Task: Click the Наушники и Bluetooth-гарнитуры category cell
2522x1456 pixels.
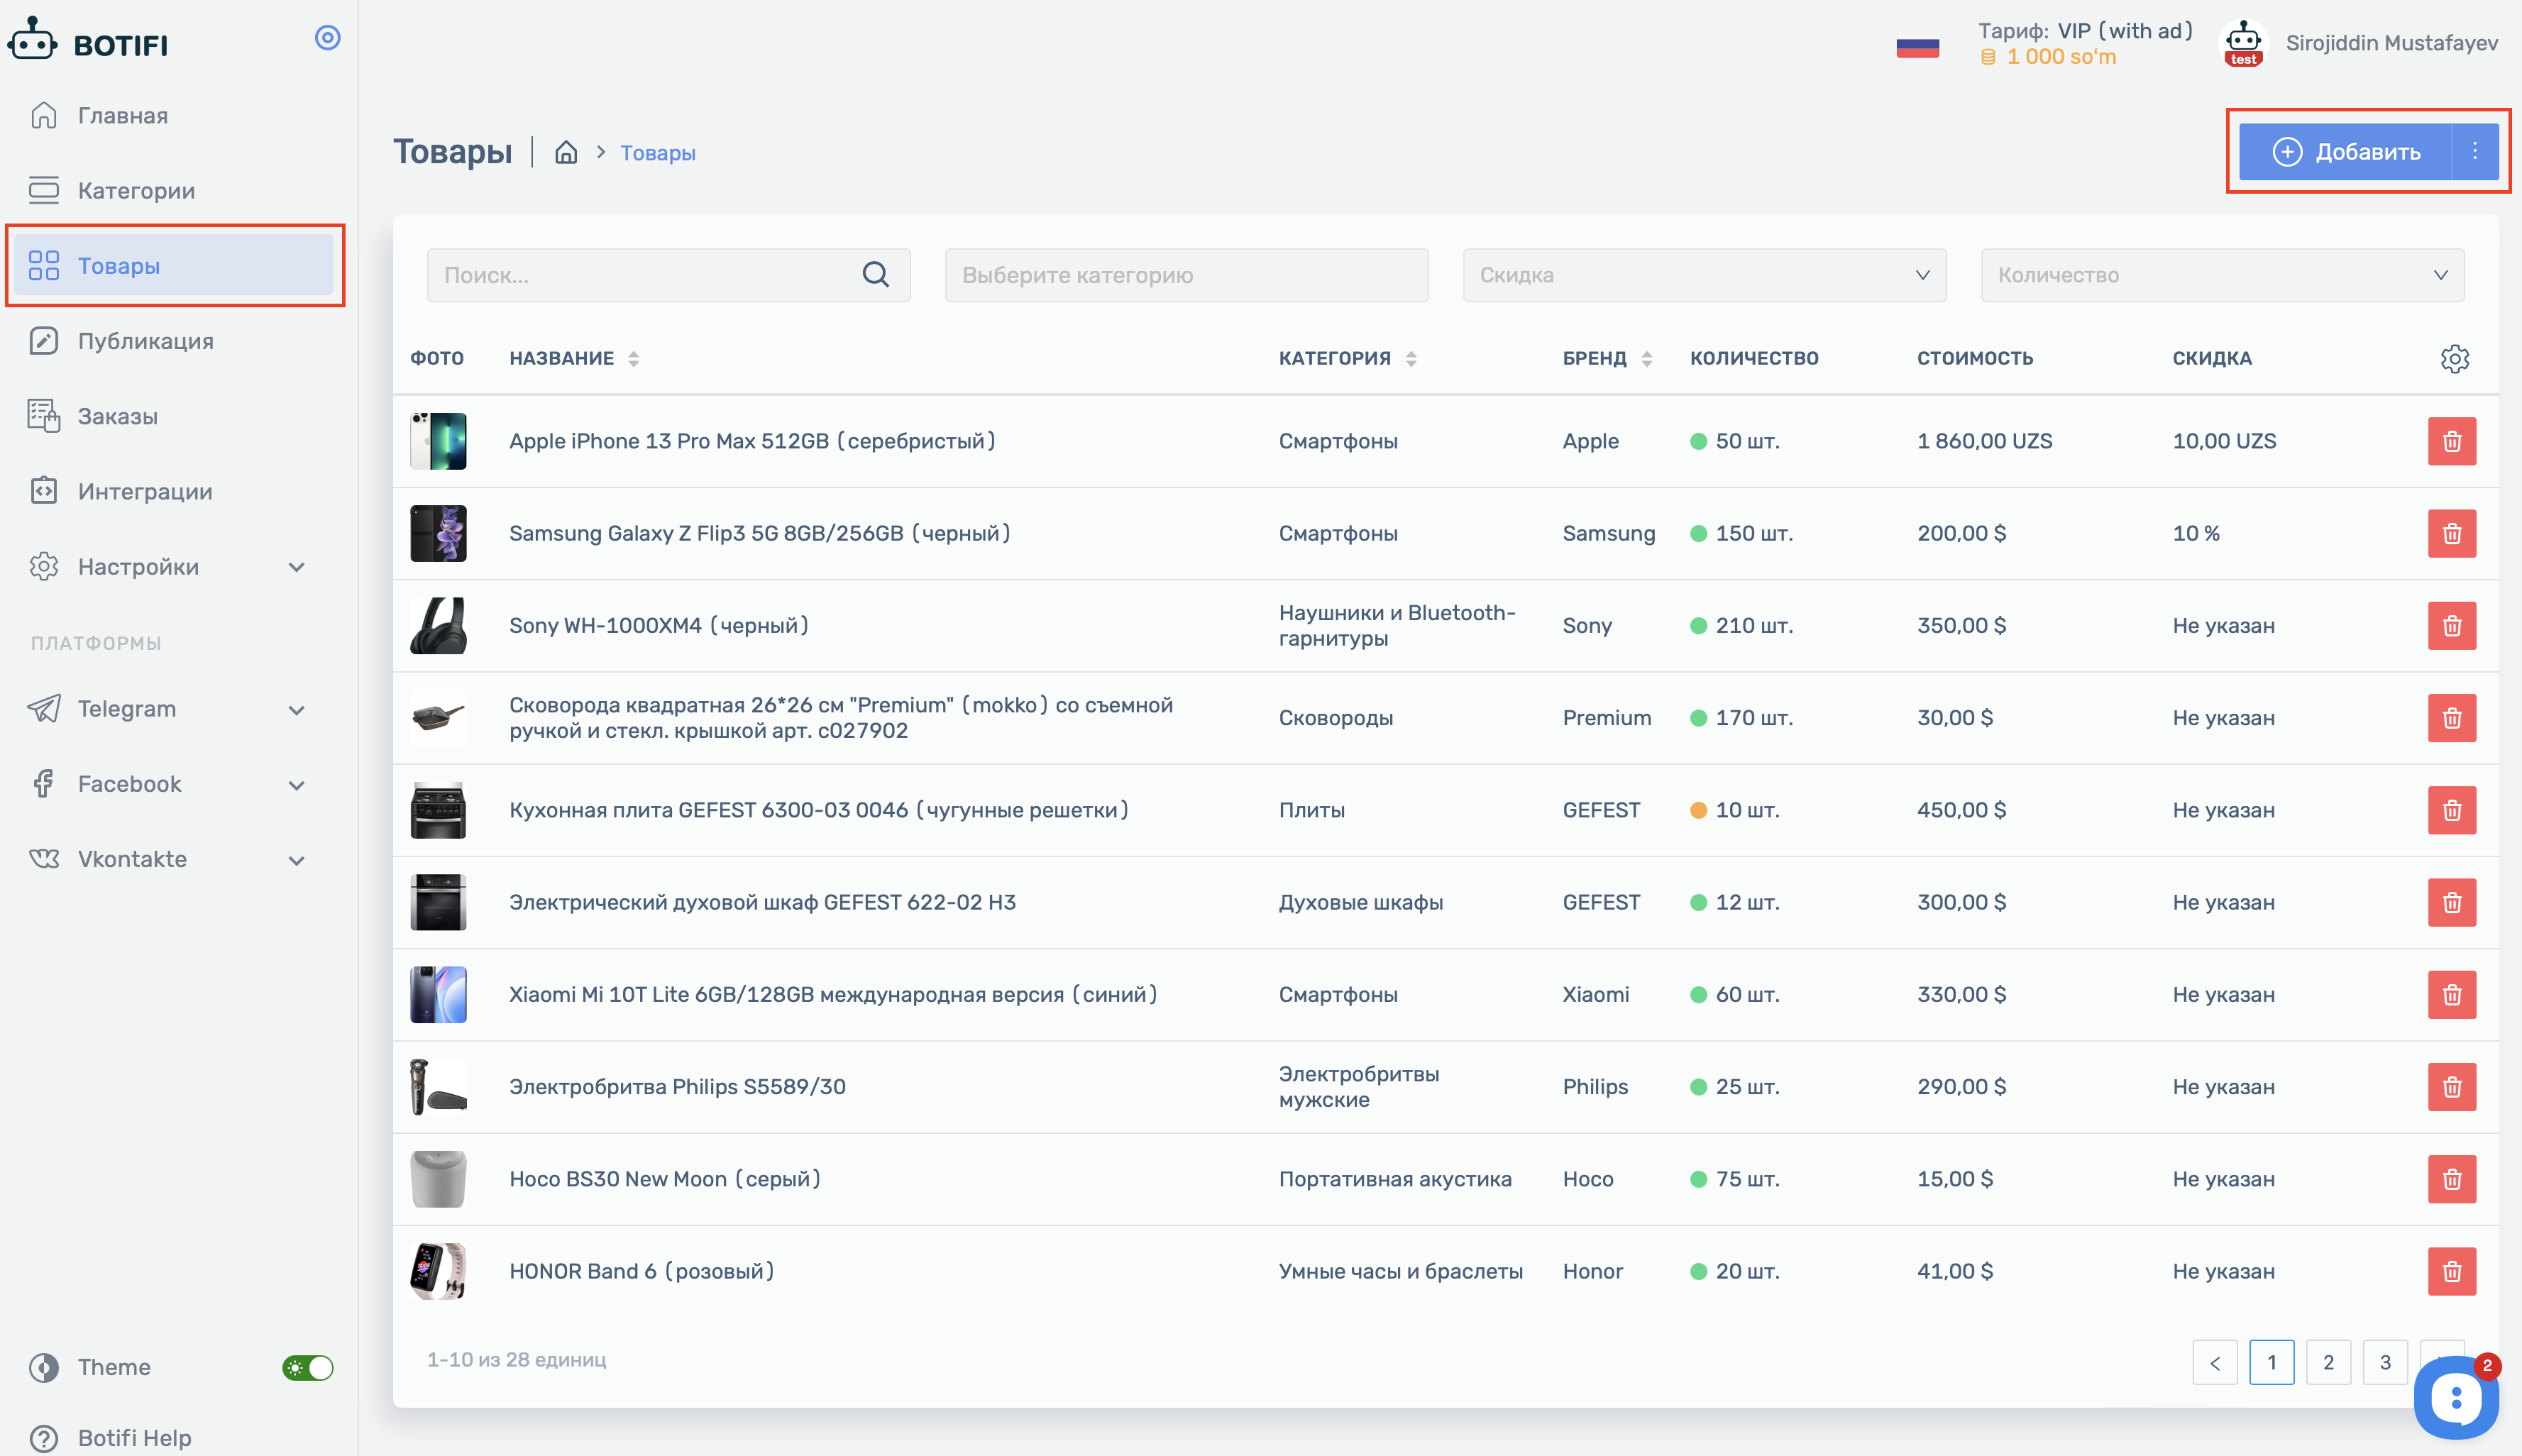Action: [1397, 625]
